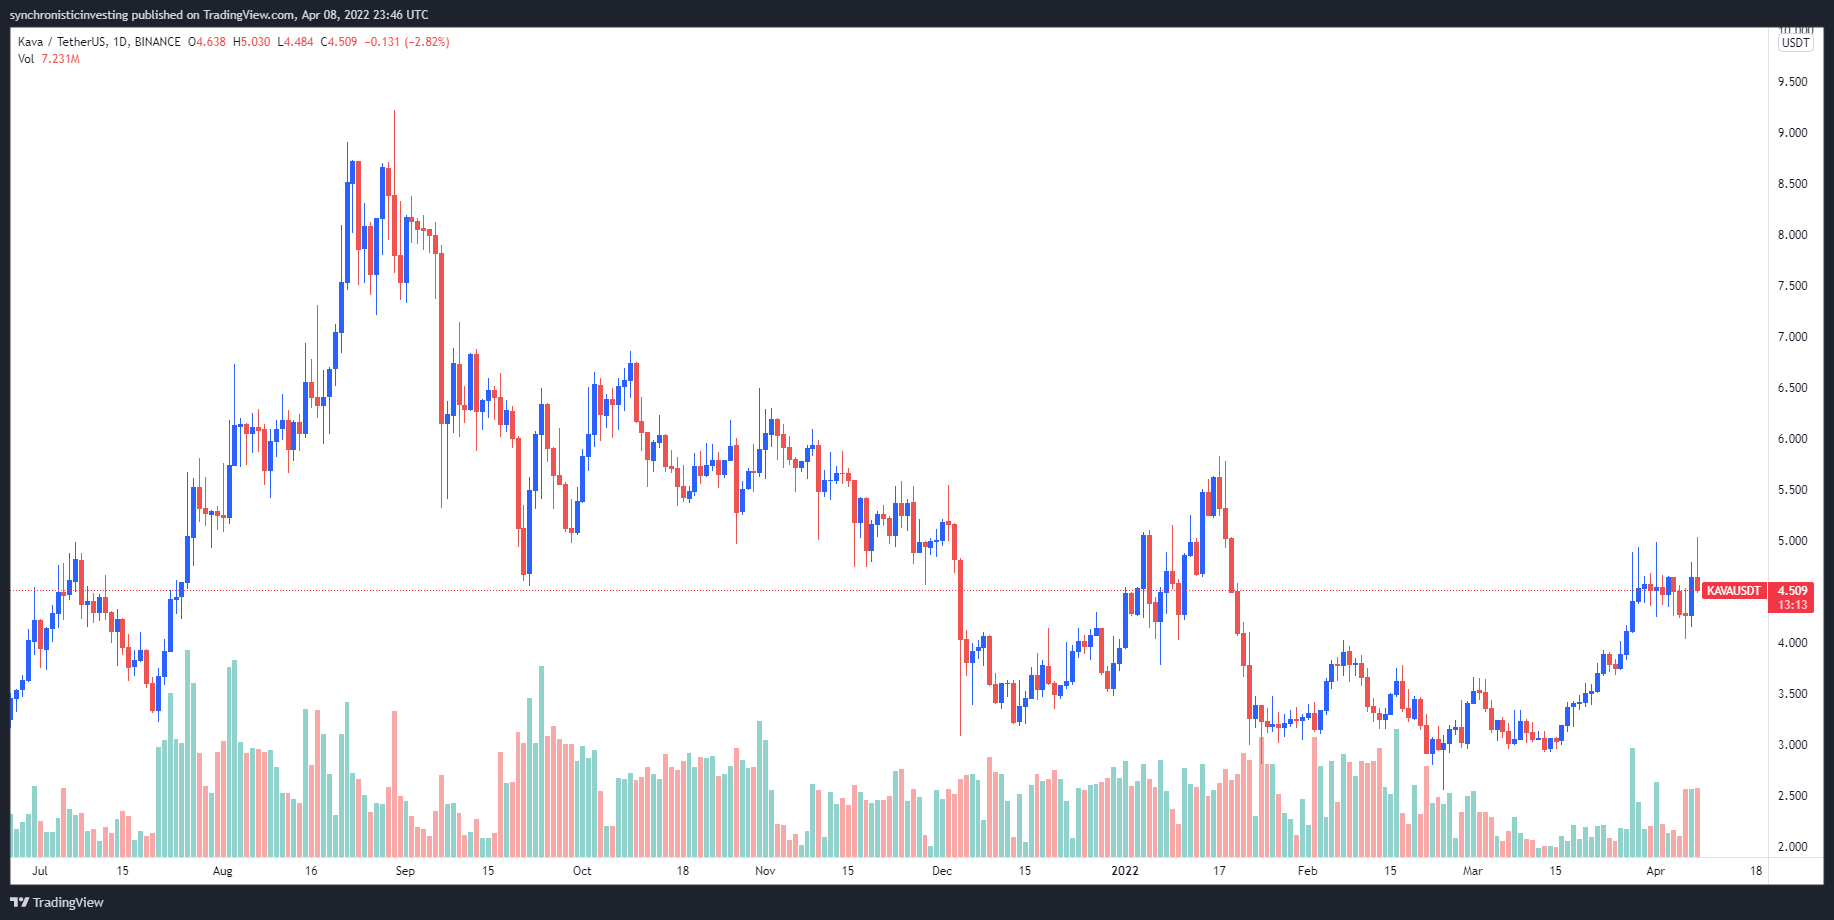
Task: Click the KAVAUSDT price label on the axis
Action: [1734, 591]
